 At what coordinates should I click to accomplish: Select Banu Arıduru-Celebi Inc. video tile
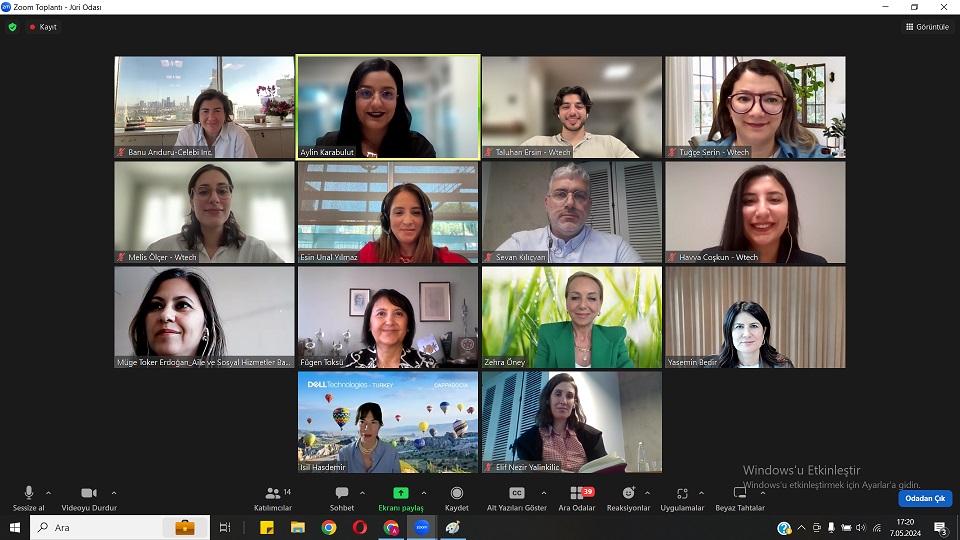pyautogui.click(x=204, y=107)
